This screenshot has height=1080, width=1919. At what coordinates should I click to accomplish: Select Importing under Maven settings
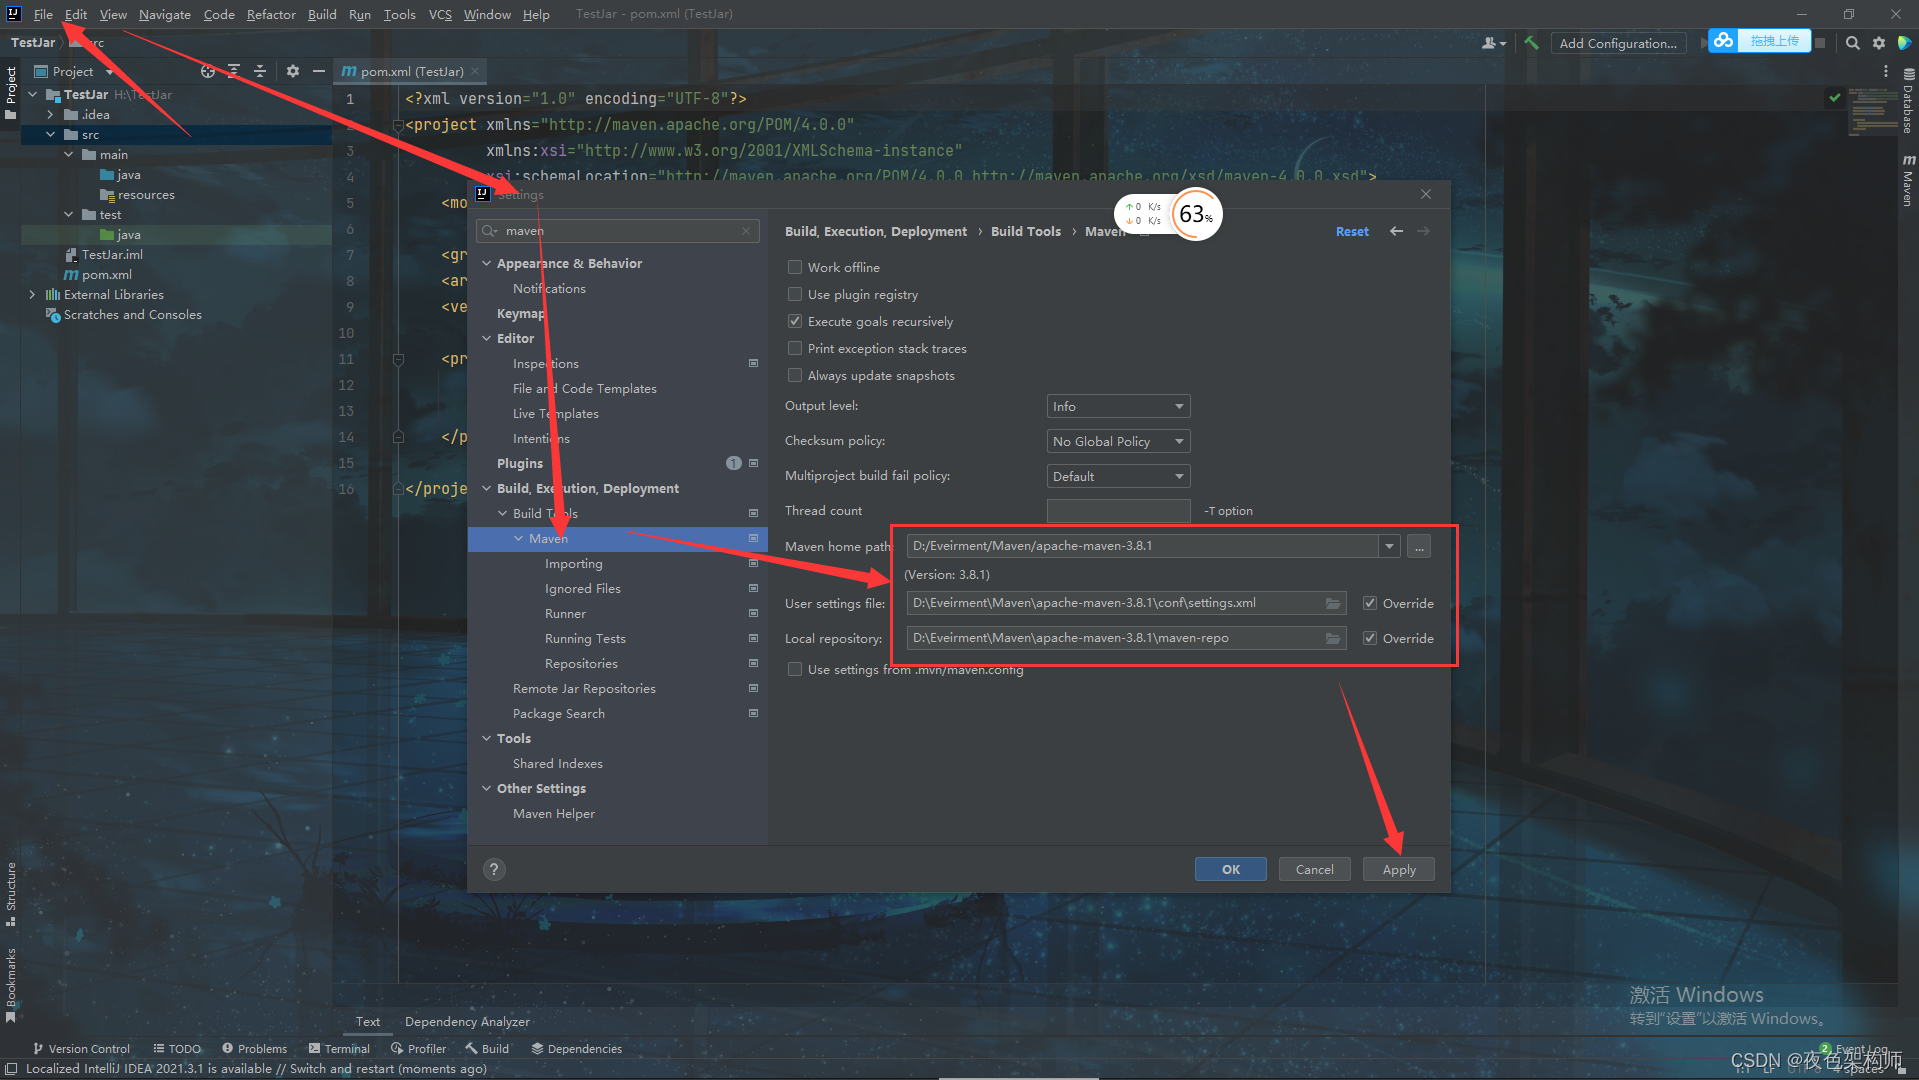pyautogui.click(x=573, y=563)
